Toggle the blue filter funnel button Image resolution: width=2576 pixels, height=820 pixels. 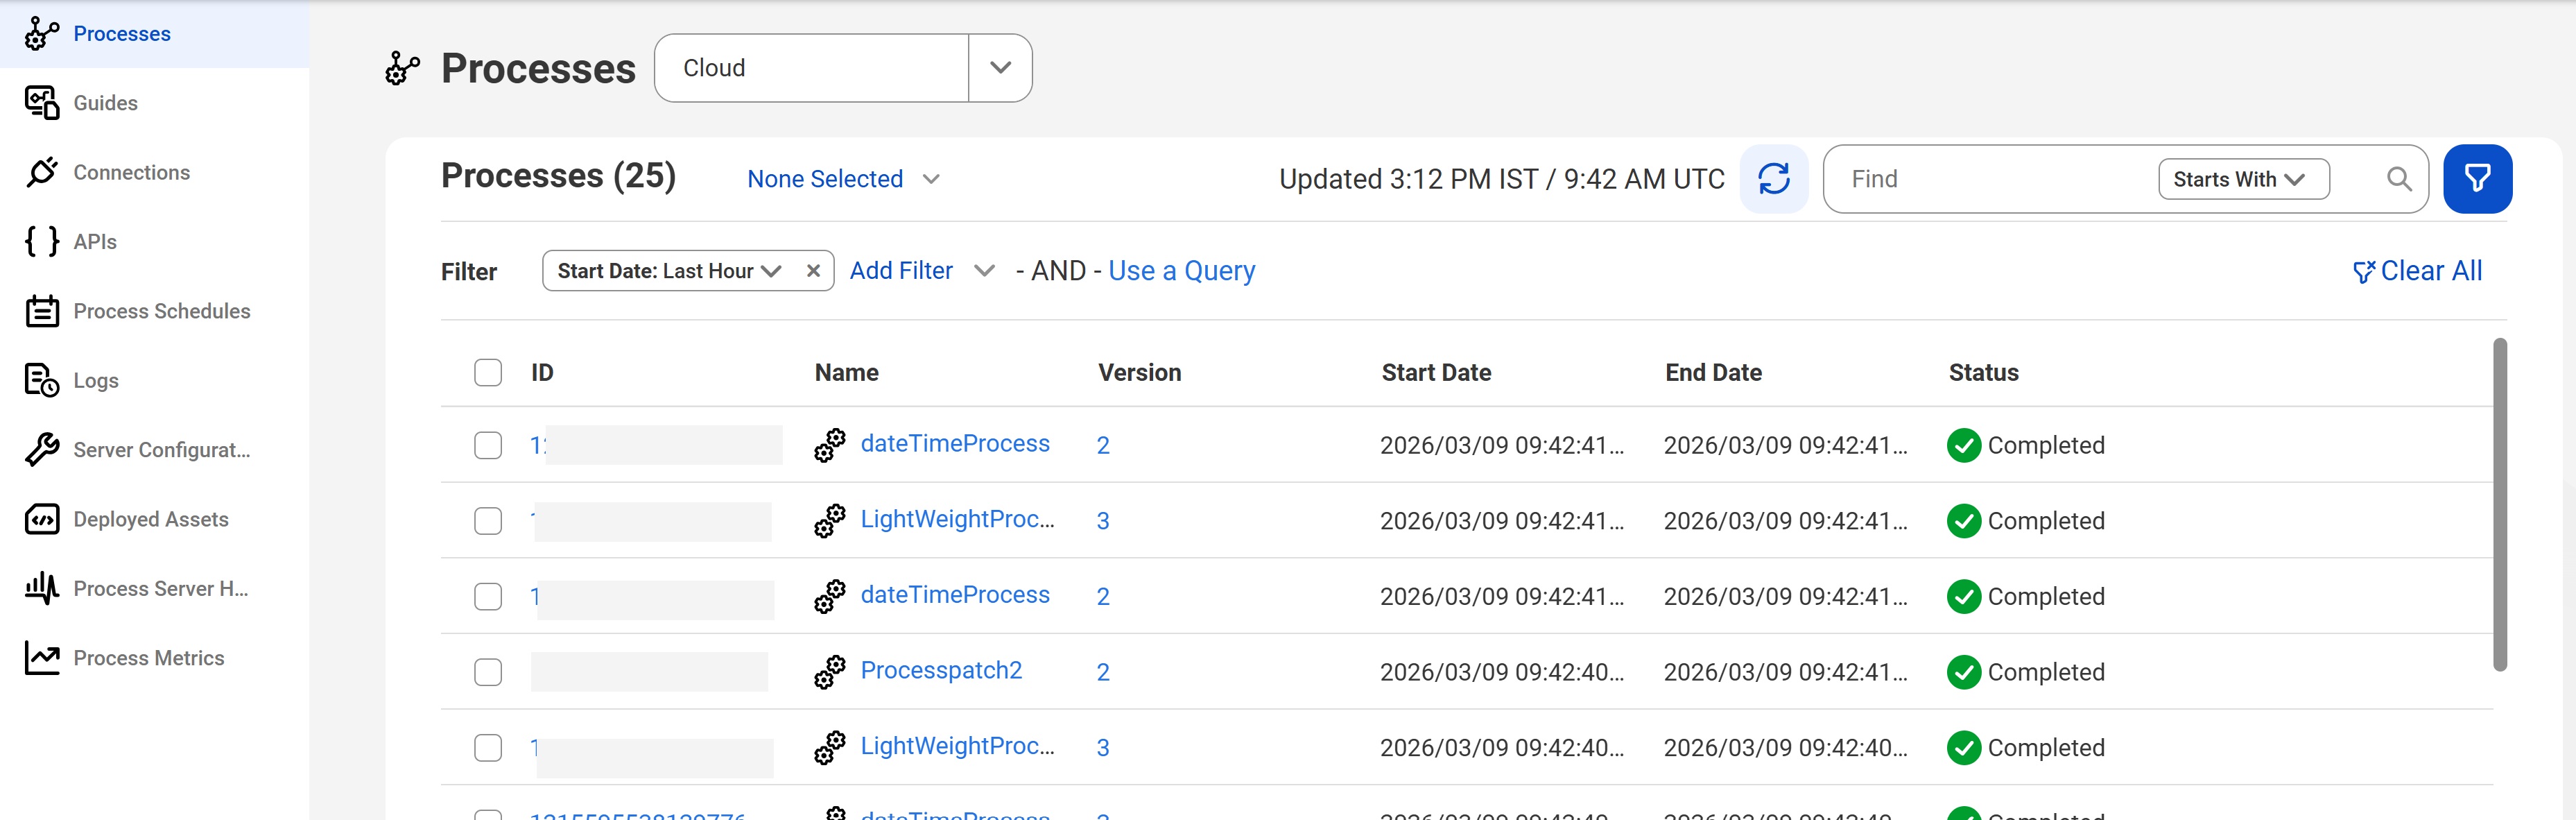(x=2477, y=179)
